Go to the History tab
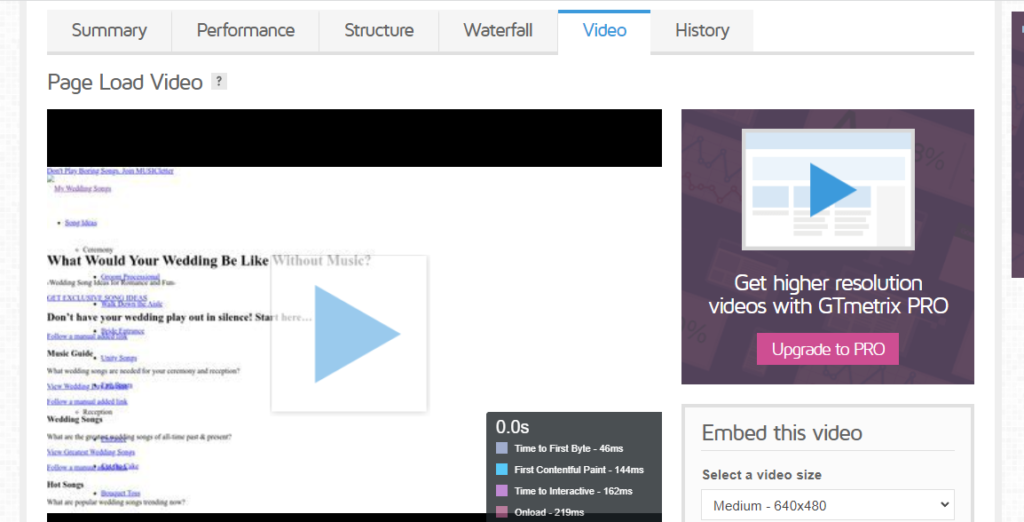Image resolution: width=1024 pixels, height=522 pixels. [x=702, y=31]
